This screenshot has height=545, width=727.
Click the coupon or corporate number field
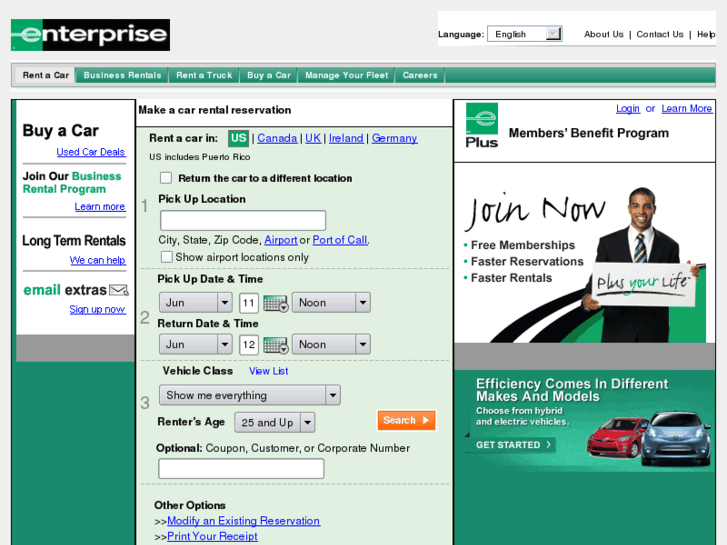click(x=241, y=468)
